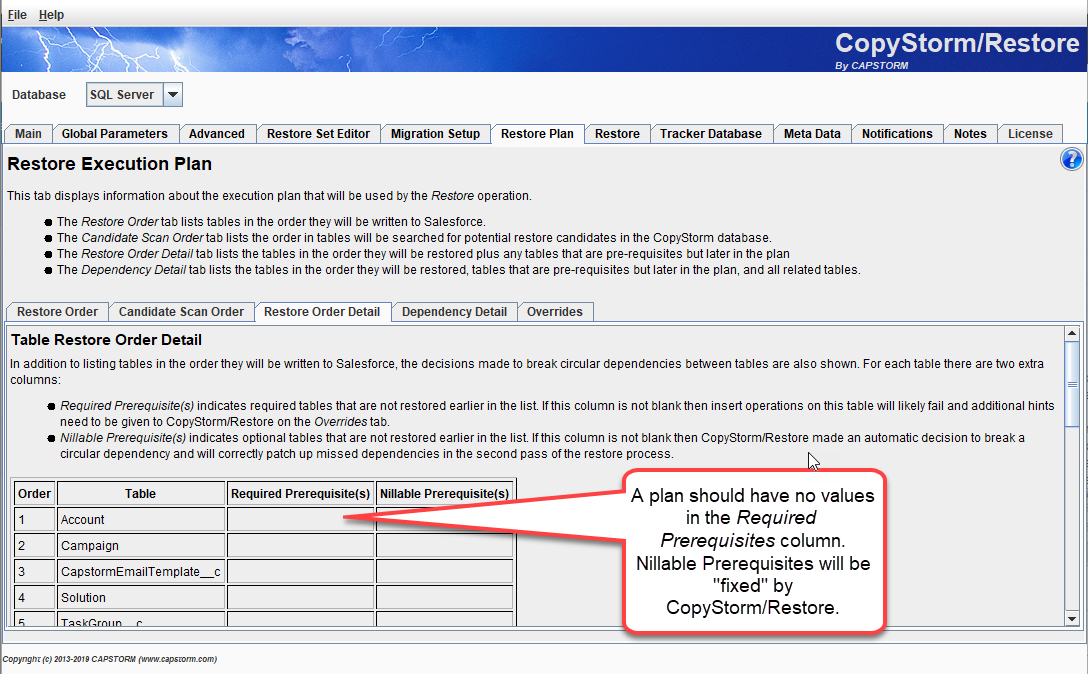The height and width of the screenshot is (674, 1088).
Task: Click the Order column header
Action: click(35, 494)
